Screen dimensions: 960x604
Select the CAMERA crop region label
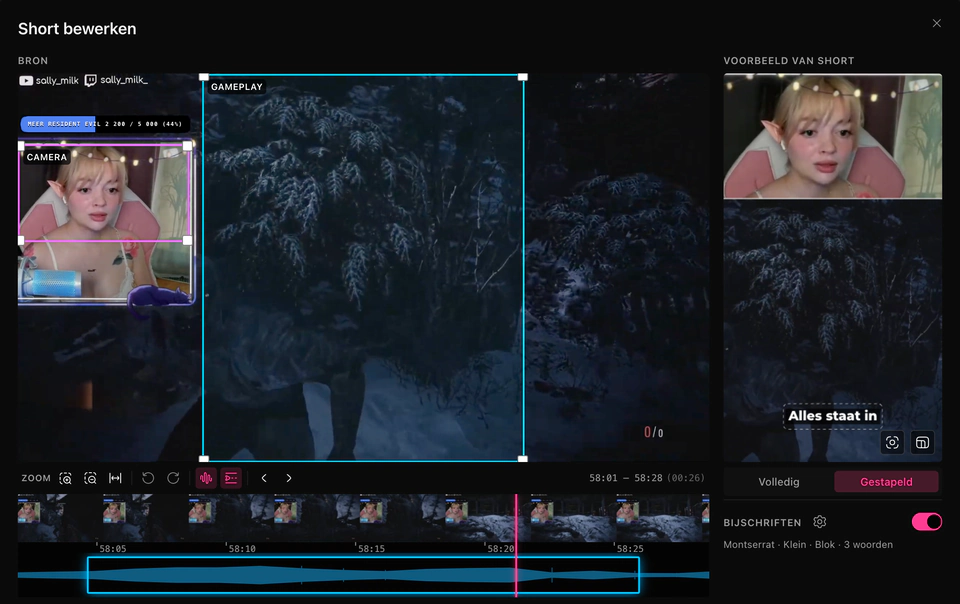[47, 157]
